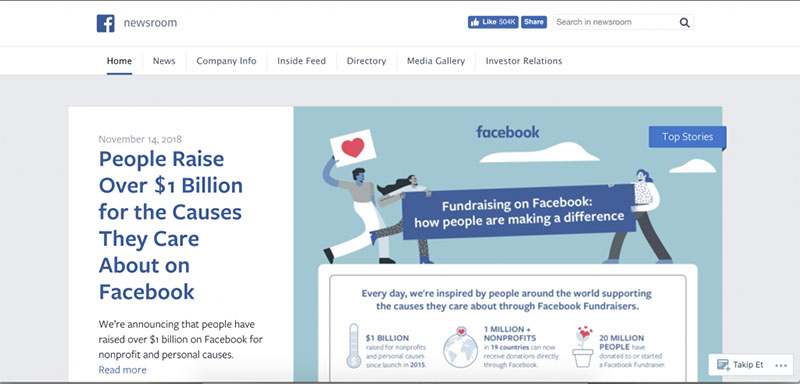Focus the Search in newsroom field
The width and height of the screenshot is (800, 384).
(x=615, y=22)
